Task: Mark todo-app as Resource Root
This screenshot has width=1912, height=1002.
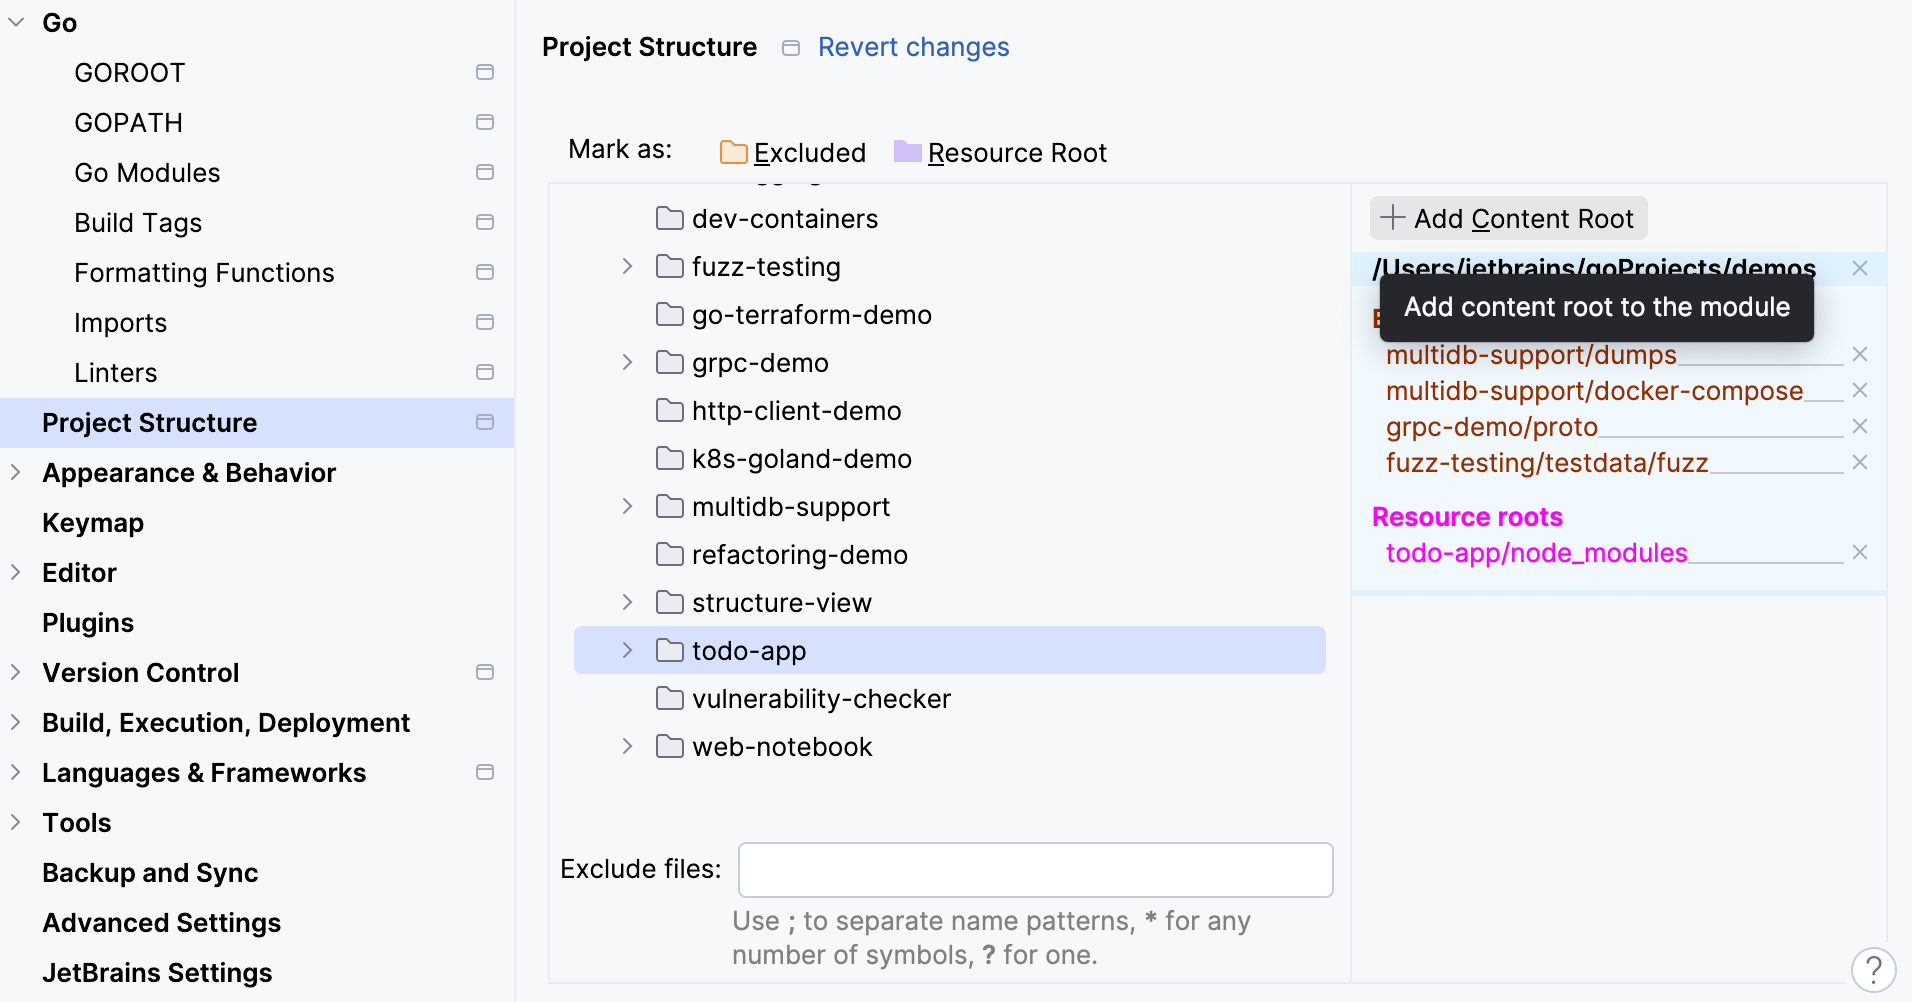Action: (1000, 152)
